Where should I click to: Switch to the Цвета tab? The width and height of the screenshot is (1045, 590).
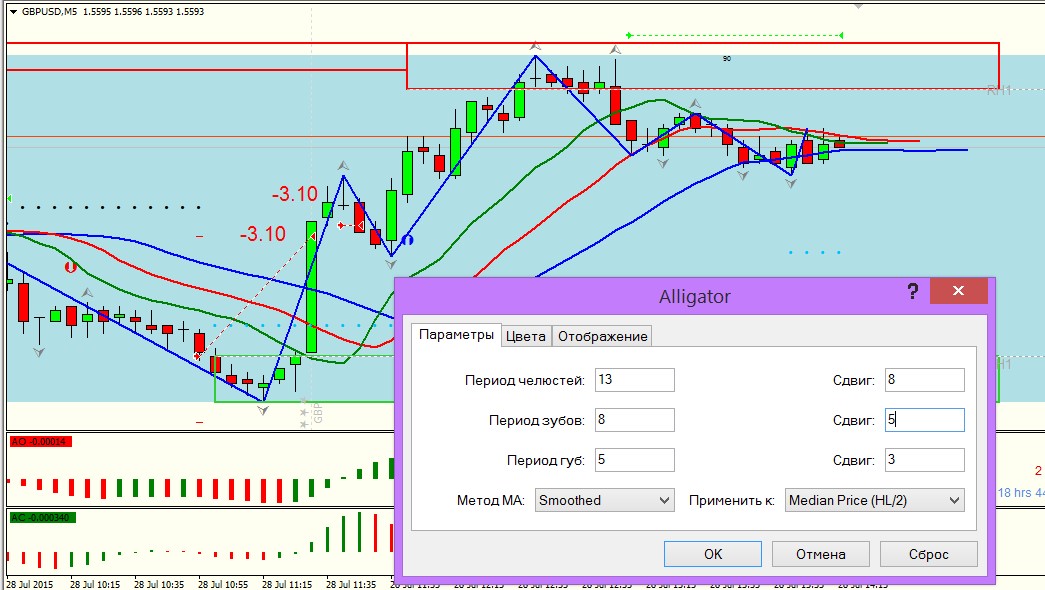(x=525, y=337)
